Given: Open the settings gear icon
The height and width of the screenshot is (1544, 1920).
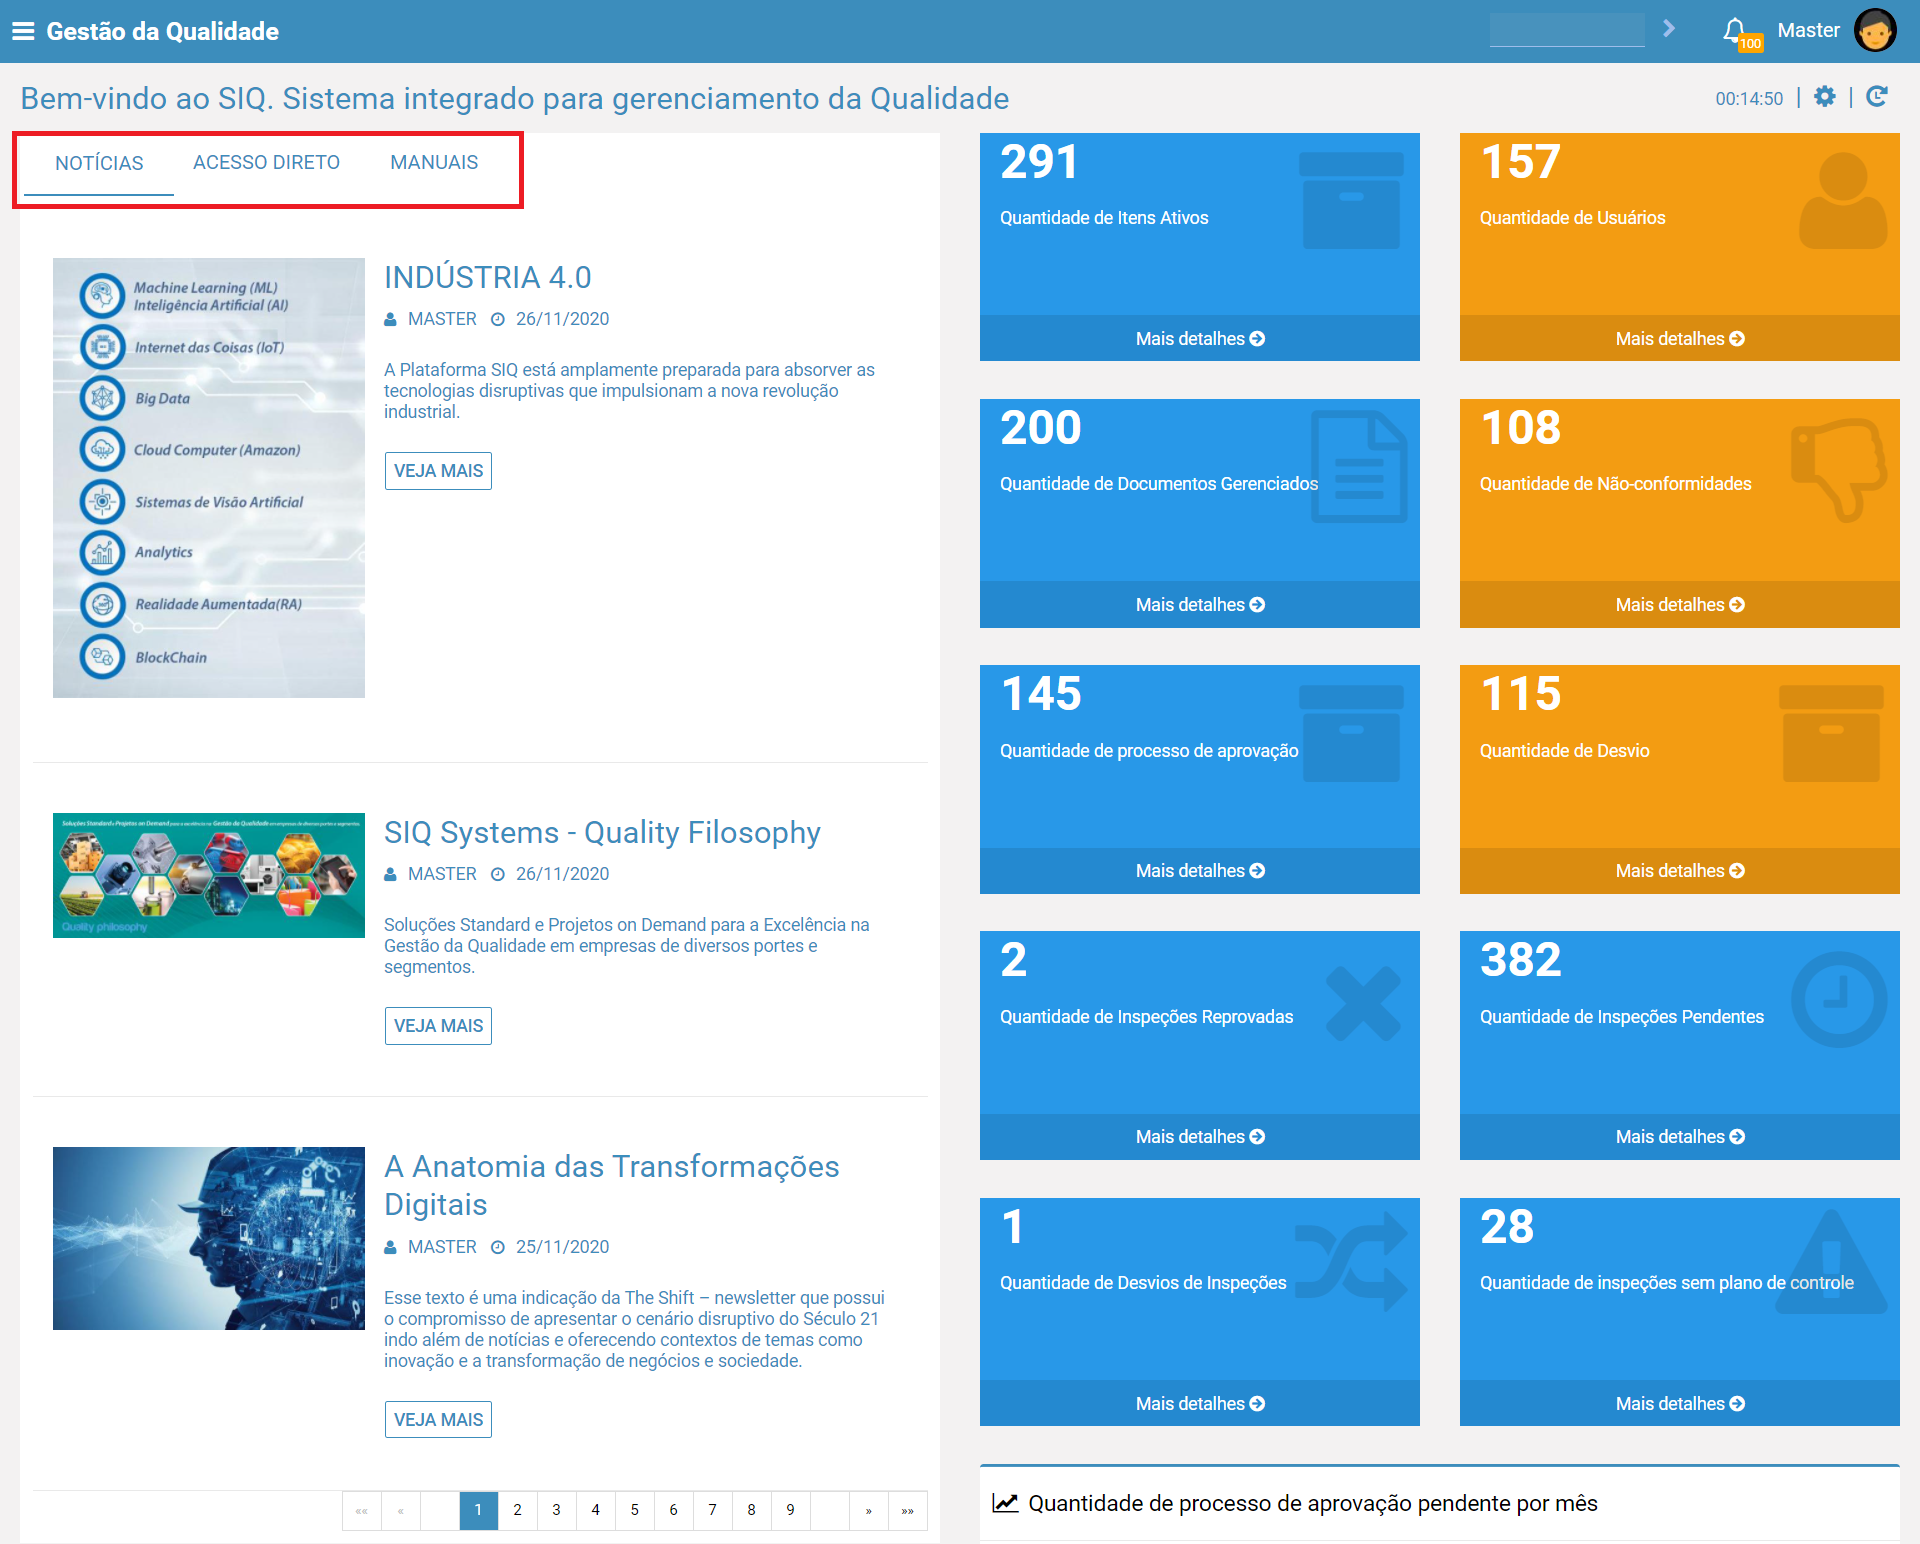Looking at the screenshot, I should pyautogui.click(x=1825, y=97).
